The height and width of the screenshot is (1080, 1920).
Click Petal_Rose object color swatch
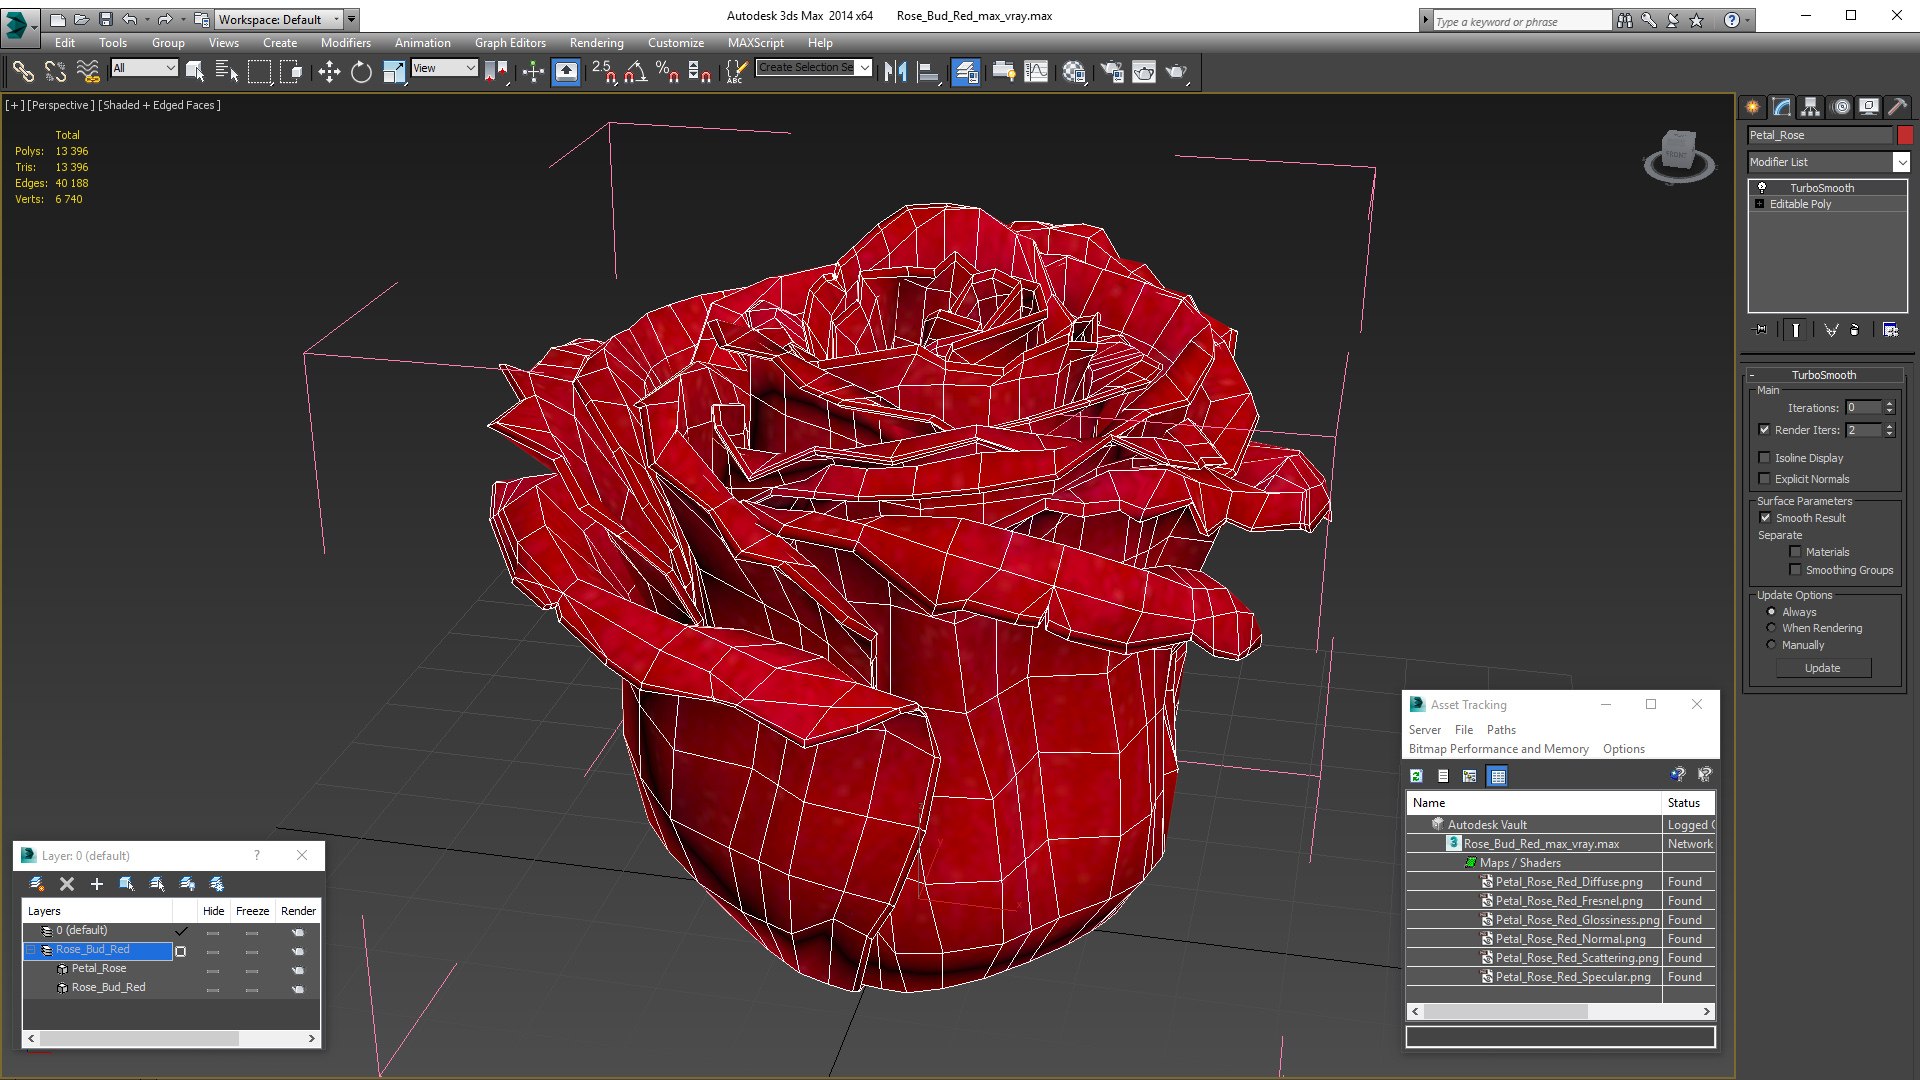(1904, 135)
